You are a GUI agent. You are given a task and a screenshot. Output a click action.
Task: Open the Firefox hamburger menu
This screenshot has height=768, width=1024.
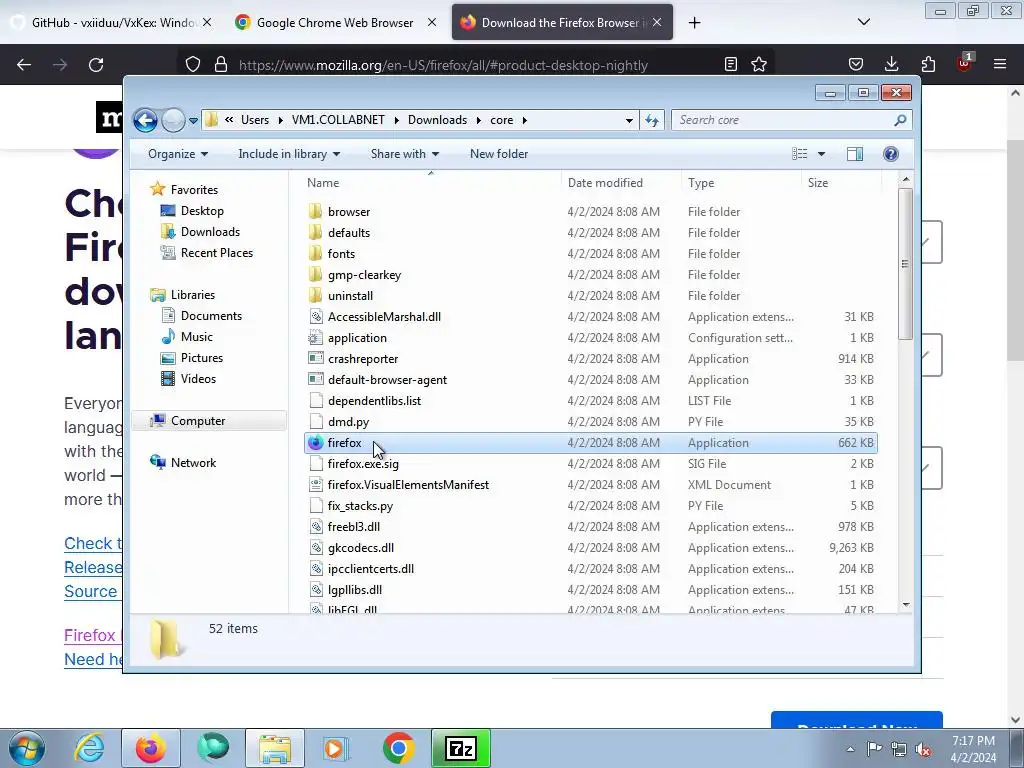tap(1000, 64)
